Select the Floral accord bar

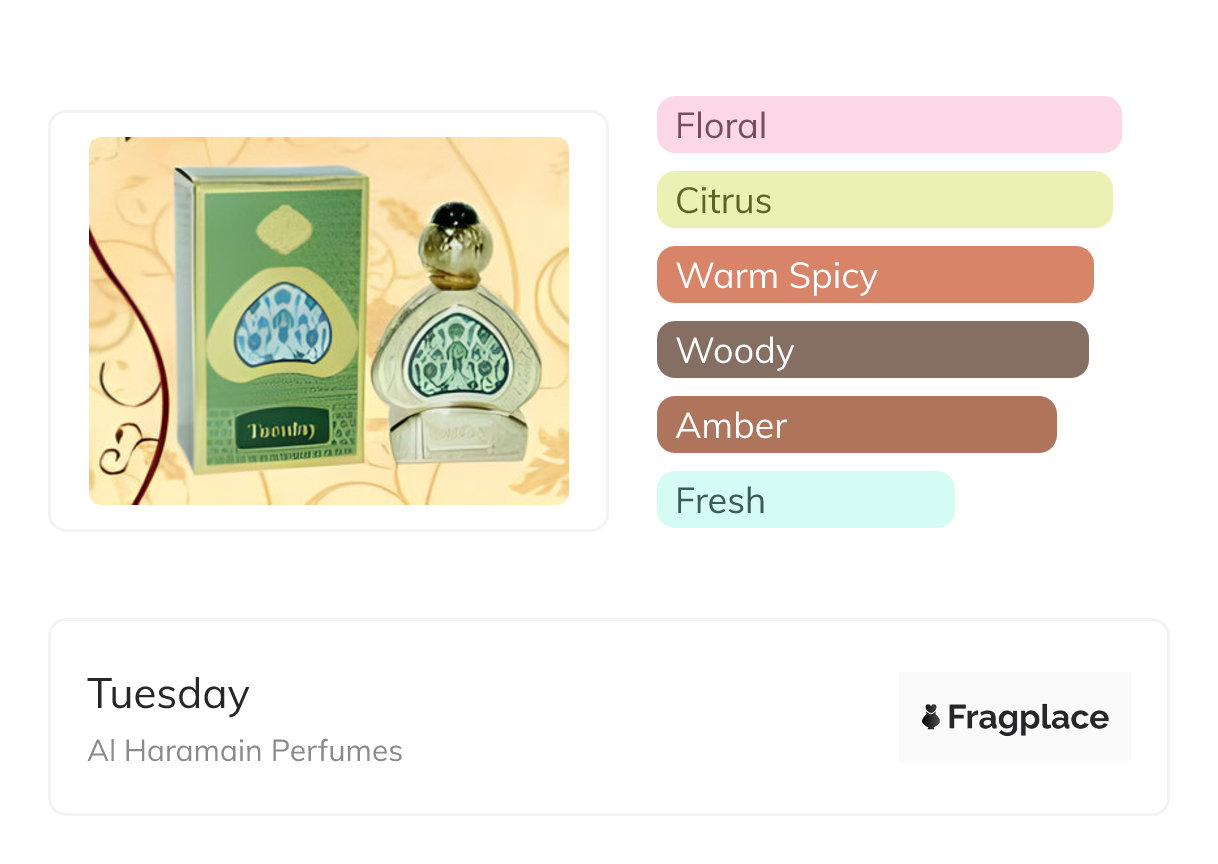(x=888, y=125)
